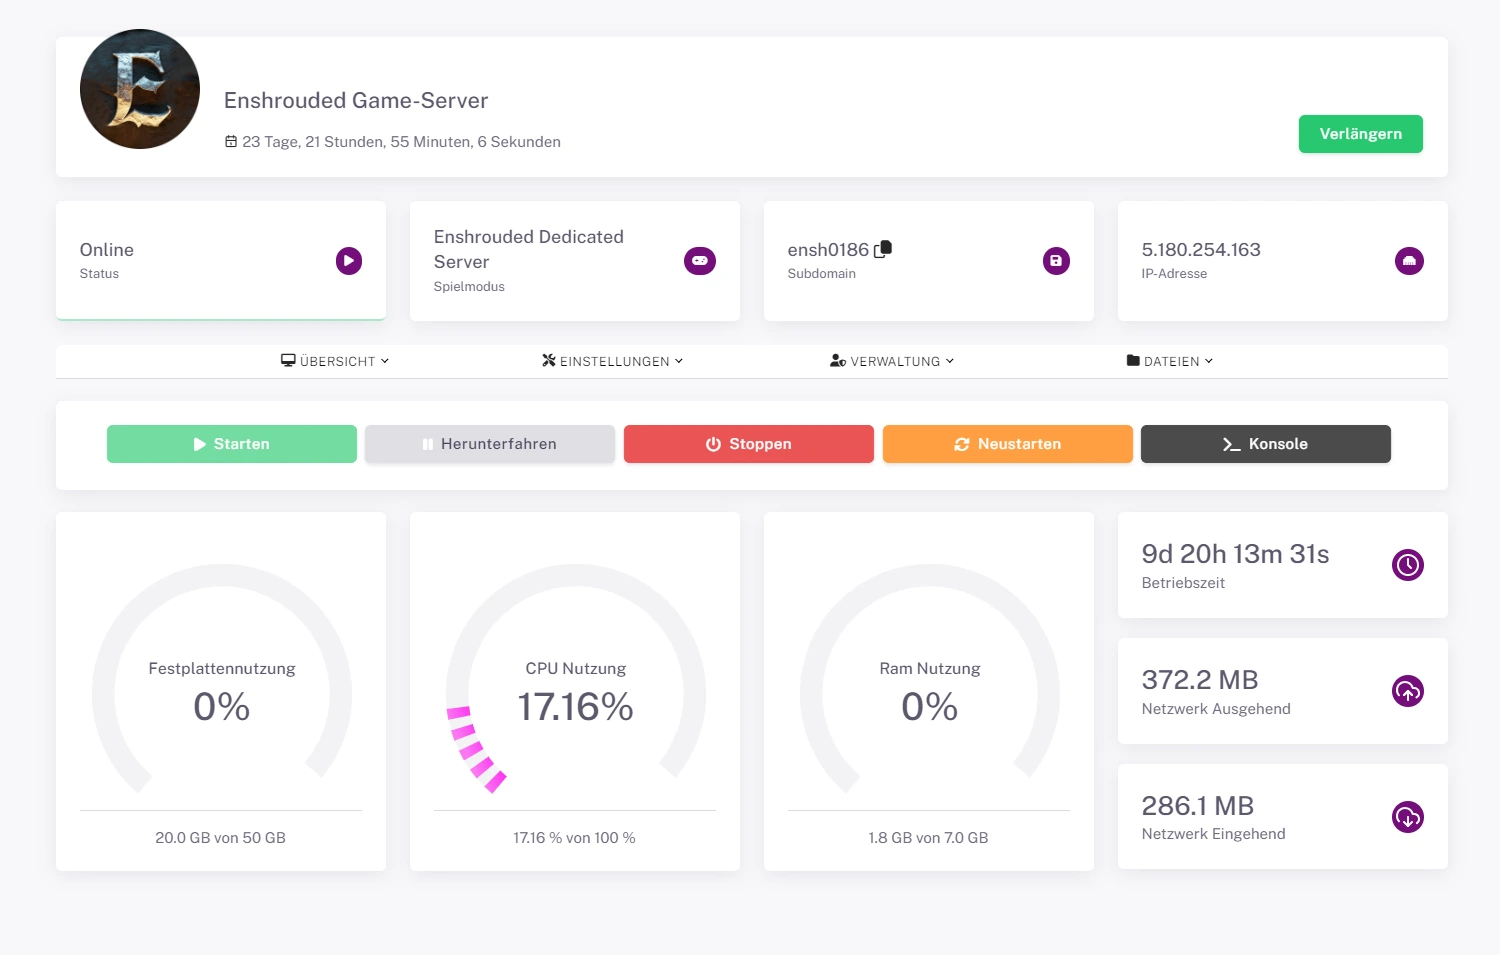Click the 23 Tage remaining time text
Viewport: 1500px width, 955px height.
401,142
